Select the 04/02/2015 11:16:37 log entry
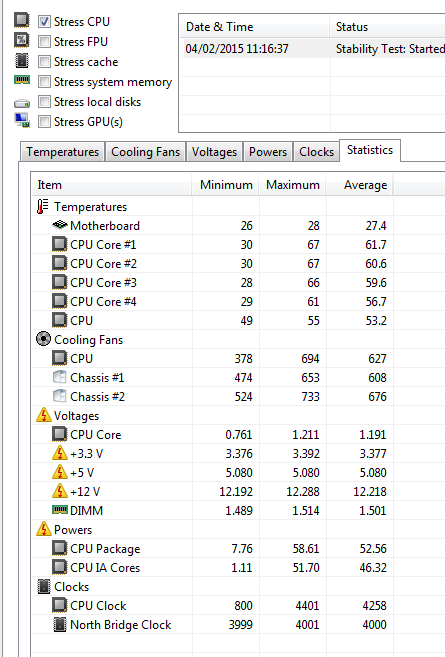Image resolution: width=445 pixels, height=657 pixels. tap(237, 49)
